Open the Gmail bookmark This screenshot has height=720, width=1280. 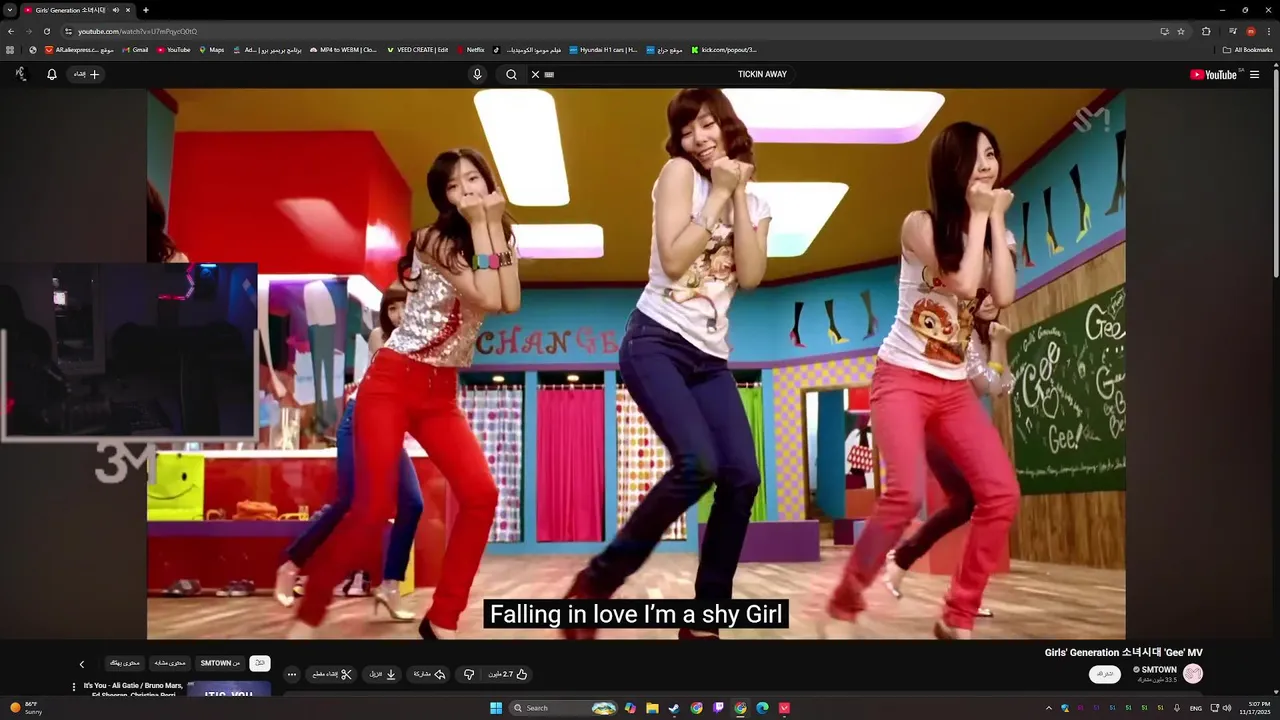pos(135,50)
